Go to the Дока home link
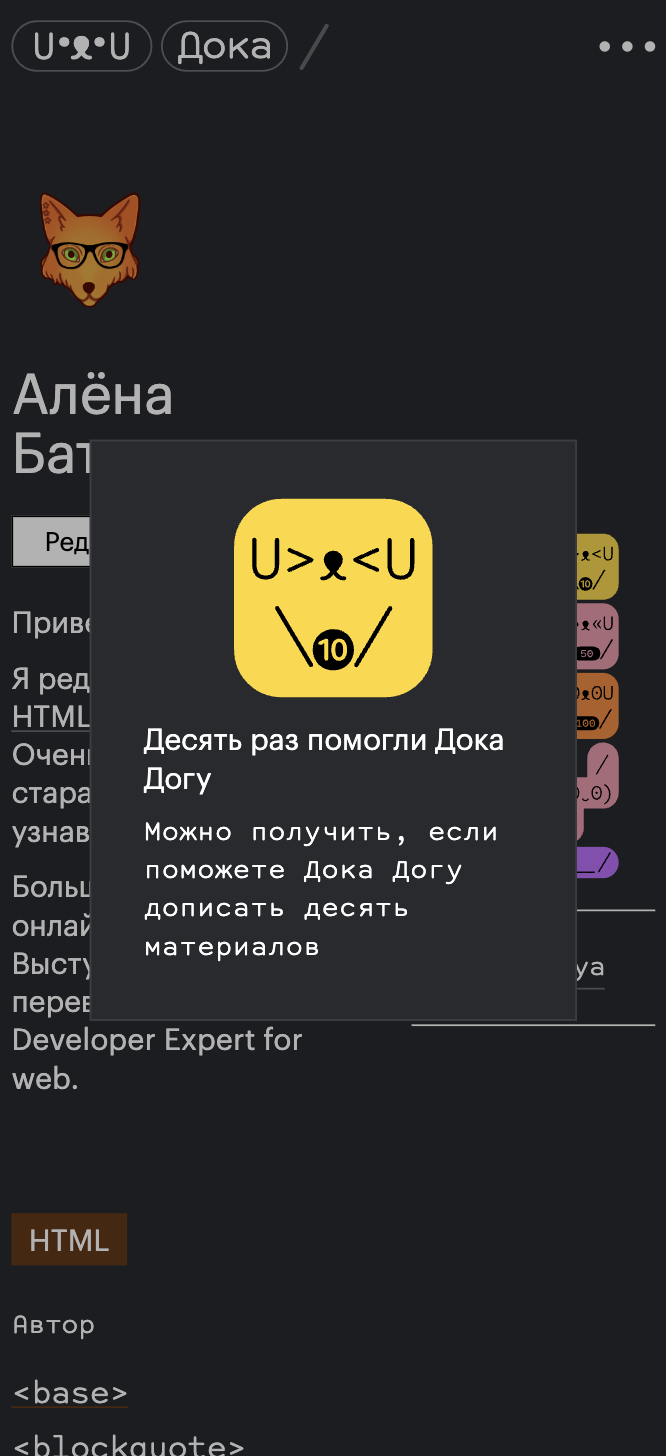This screenshot has width=666, height=1456. [x=224, y=47]
